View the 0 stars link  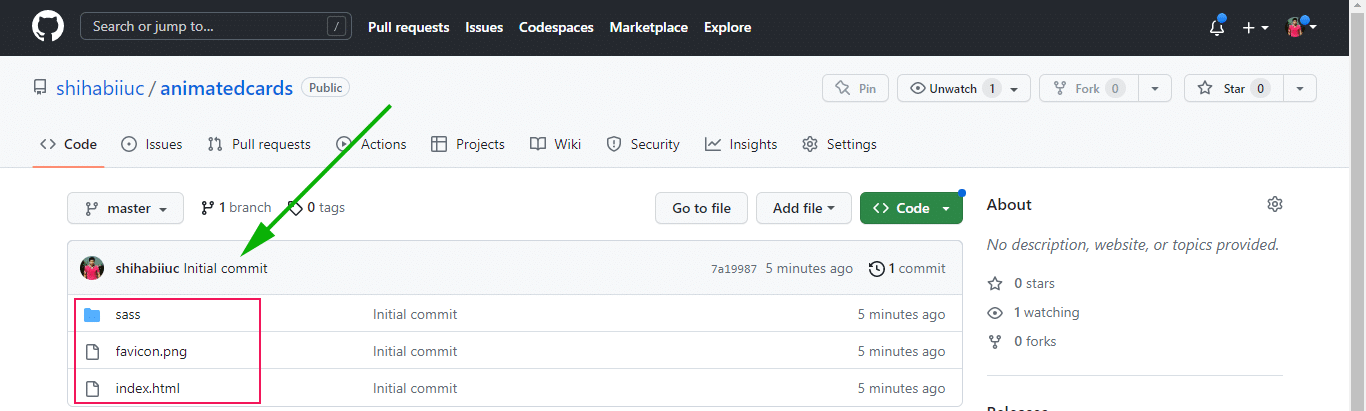point(1021,283)
